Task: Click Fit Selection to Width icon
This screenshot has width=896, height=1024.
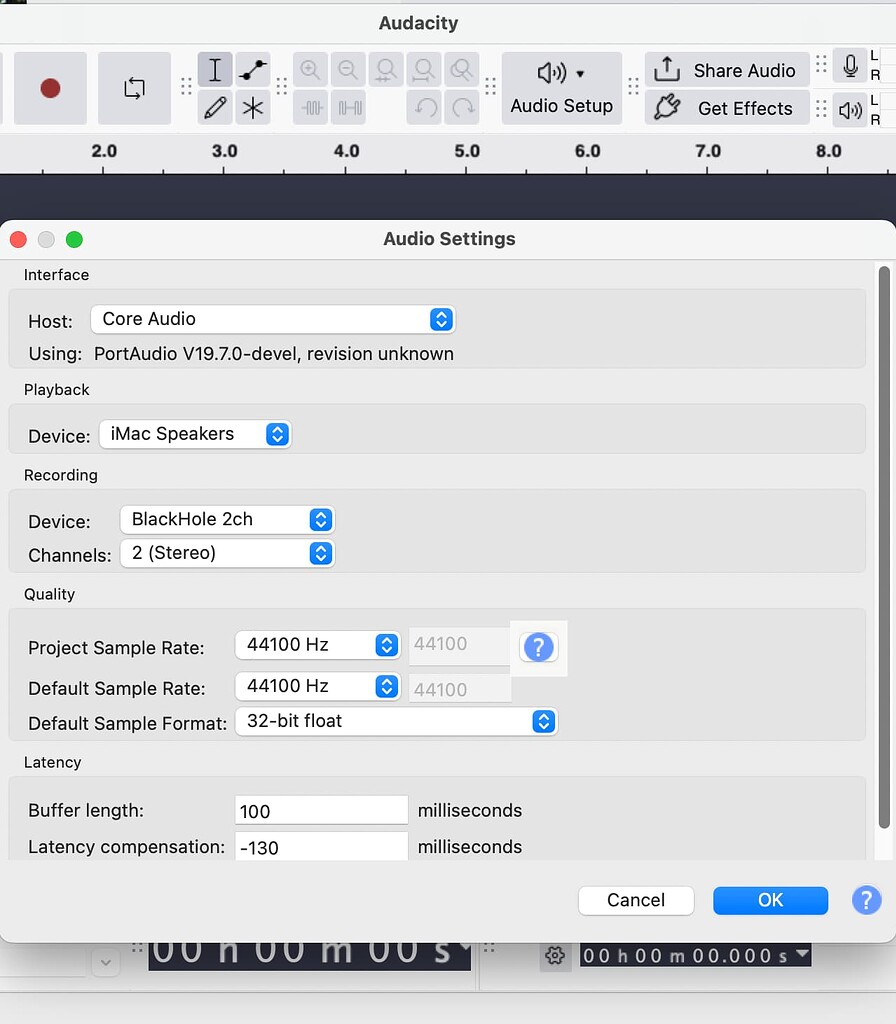Action: (386, 70)
